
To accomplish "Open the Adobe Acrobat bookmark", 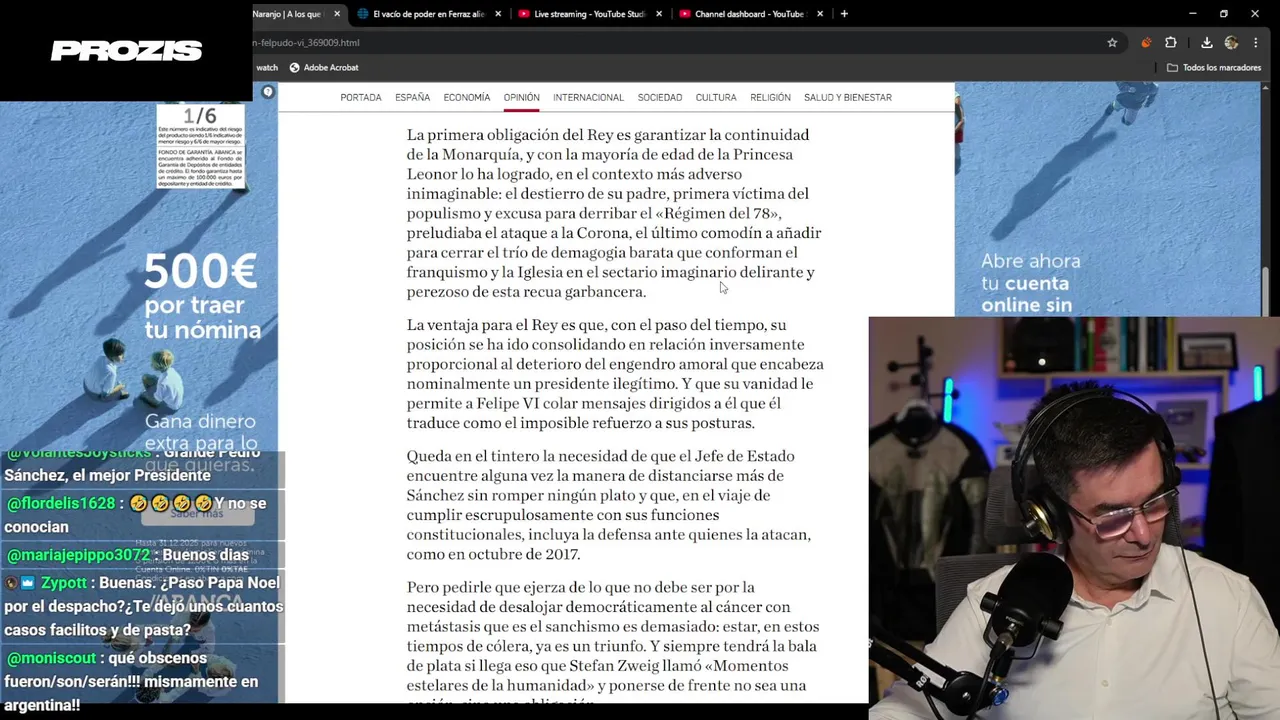I will [323, 68].
